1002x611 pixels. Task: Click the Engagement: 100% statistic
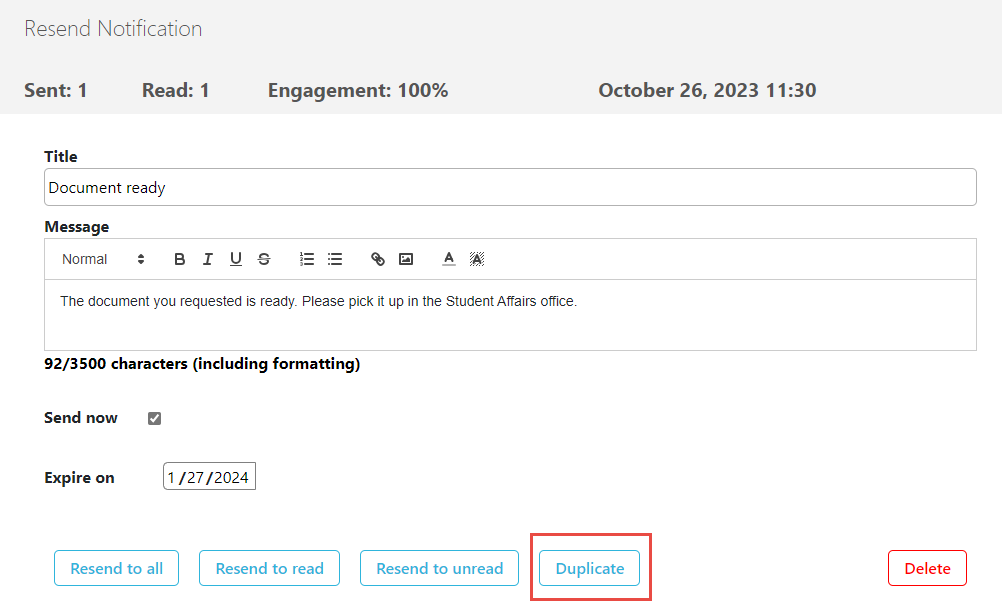point(358,90)
